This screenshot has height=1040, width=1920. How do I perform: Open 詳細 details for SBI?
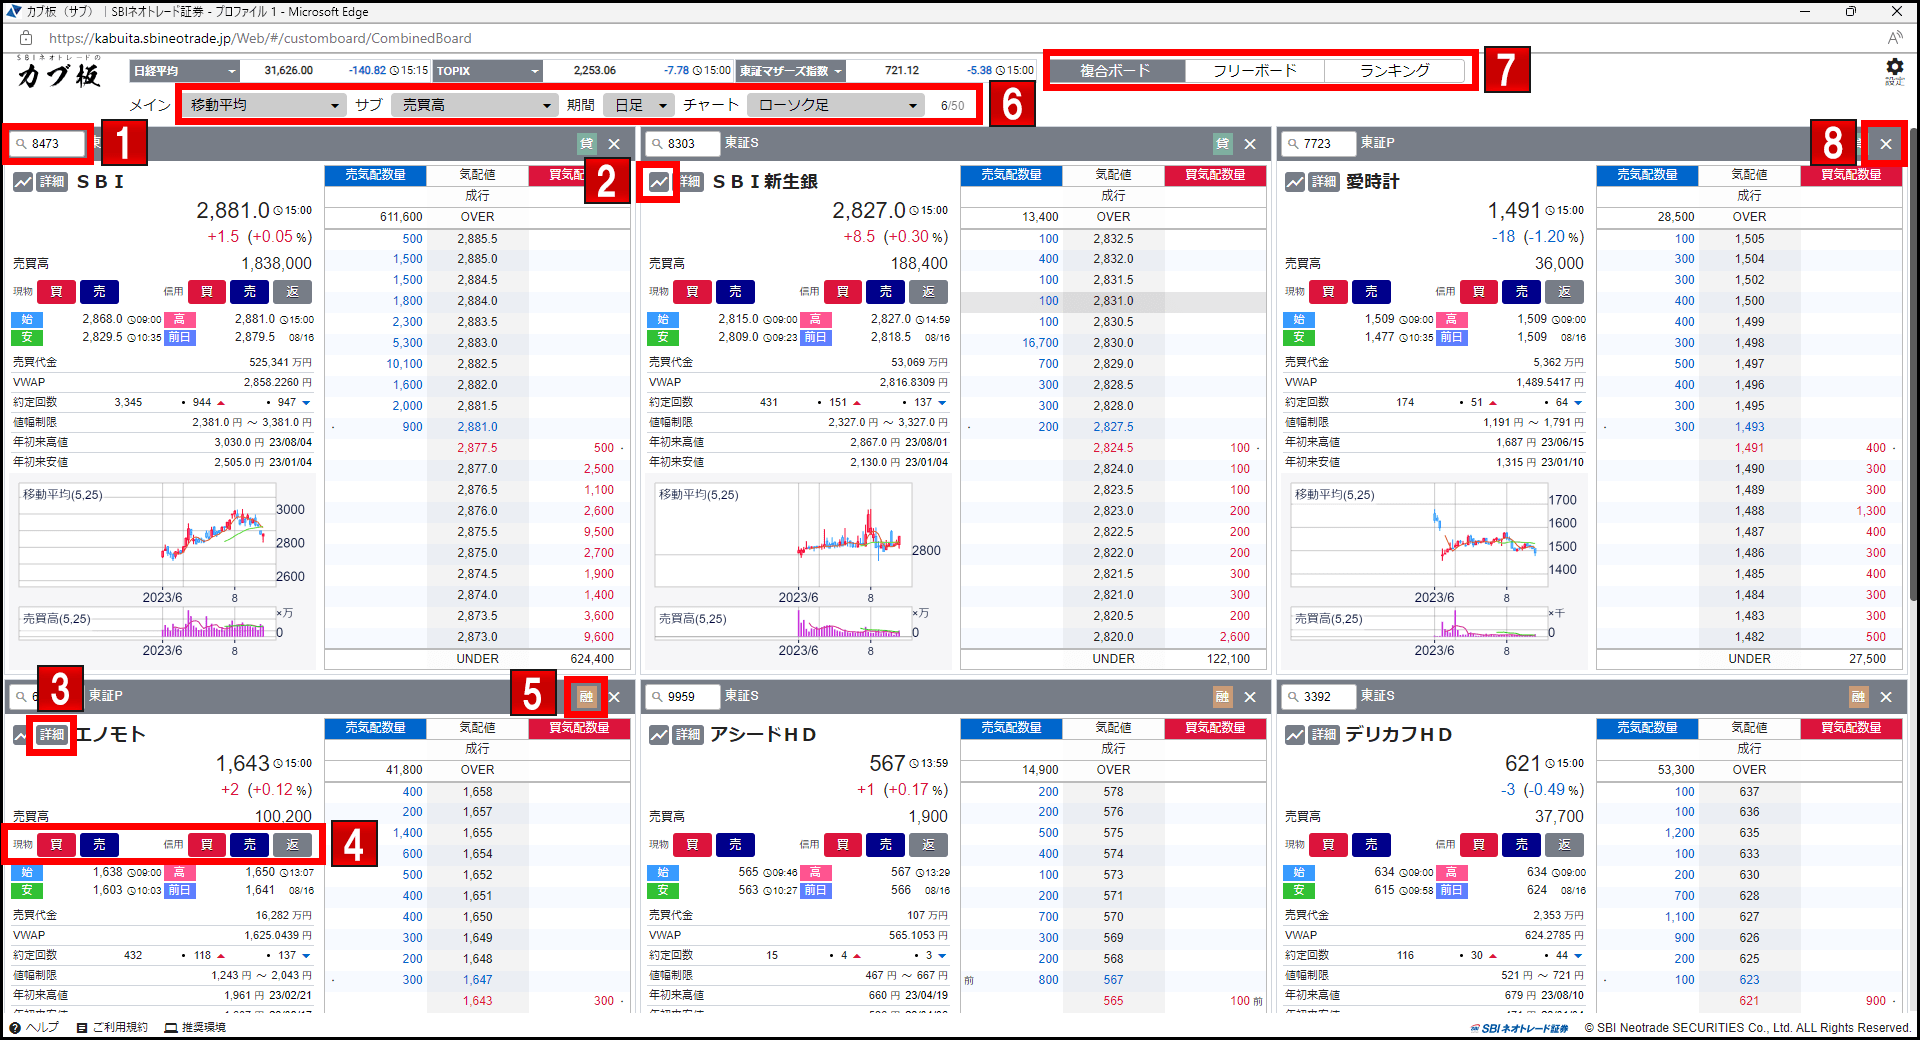click(x=52, y=182)
